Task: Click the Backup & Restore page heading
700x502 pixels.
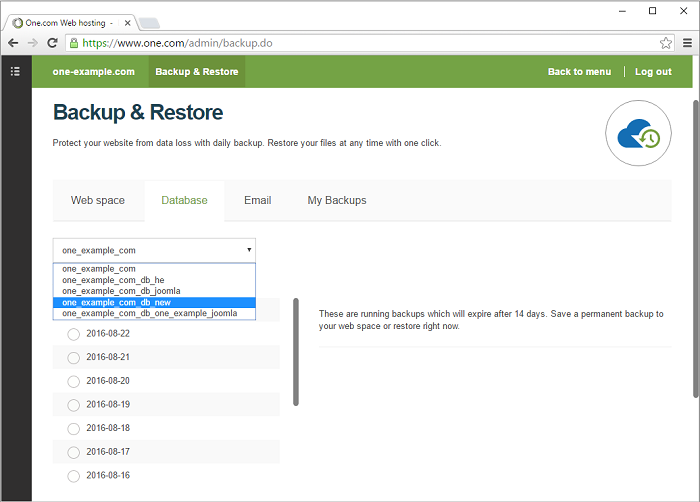Action: click(x=138, y=113)
